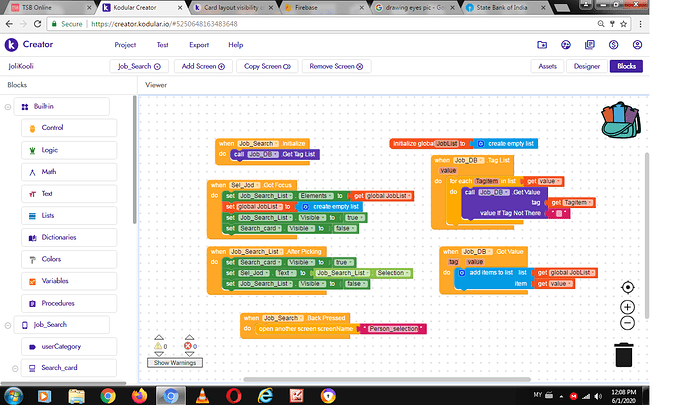Select the Colors blocks category
This screenshot has width=690, height=405.
point(53,259)
